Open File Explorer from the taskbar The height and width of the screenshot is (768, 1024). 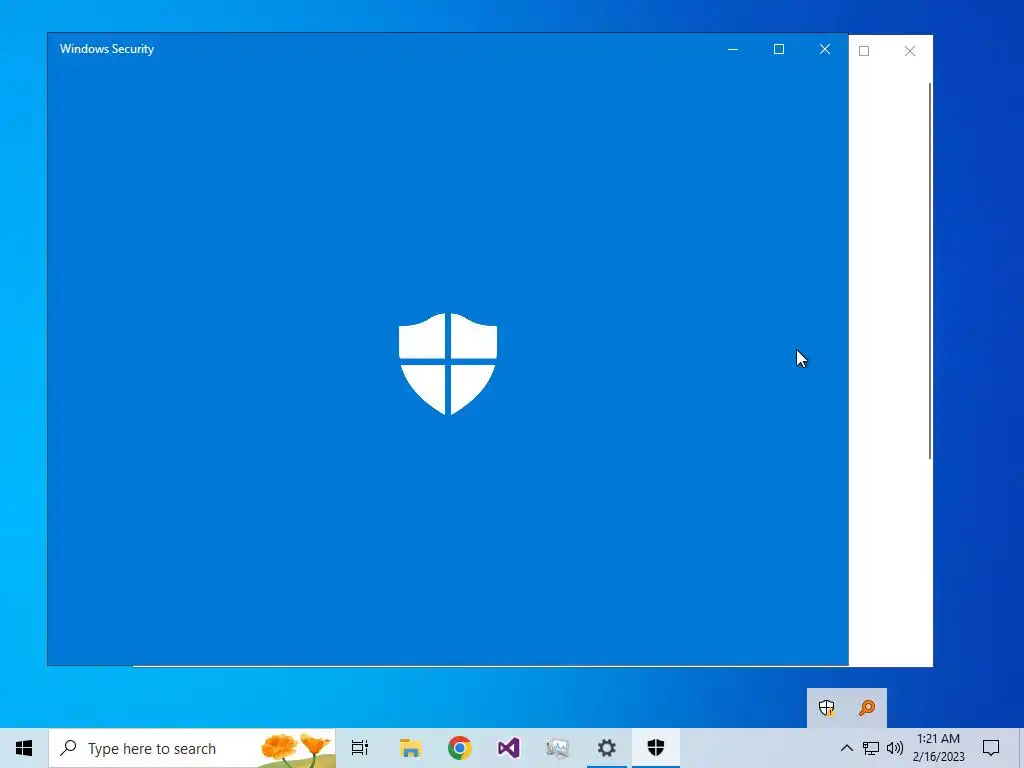(410, 748)
